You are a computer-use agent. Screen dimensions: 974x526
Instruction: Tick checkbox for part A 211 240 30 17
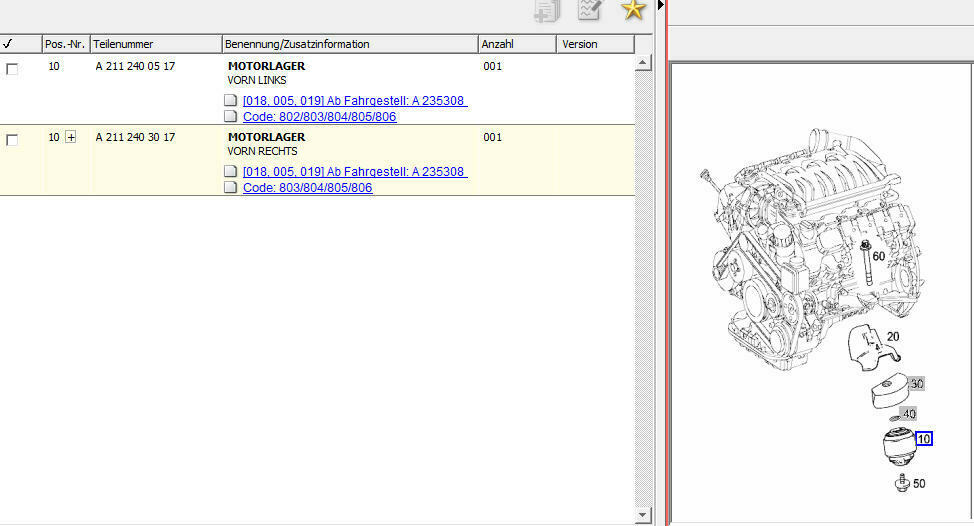coord(12,140)
